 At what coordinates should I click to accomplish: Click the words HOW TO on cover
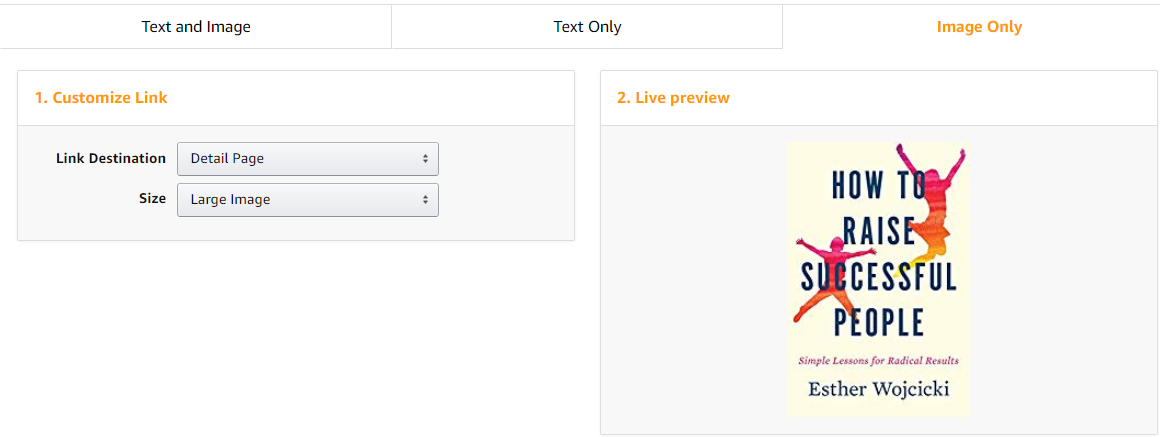point(878,184)
